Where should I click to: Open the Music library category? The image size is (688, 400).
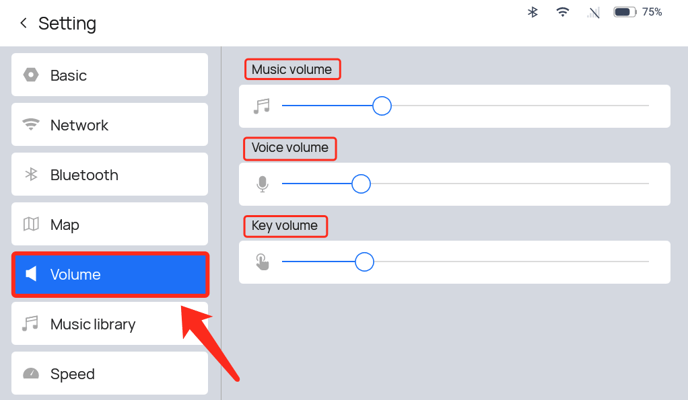110,324
